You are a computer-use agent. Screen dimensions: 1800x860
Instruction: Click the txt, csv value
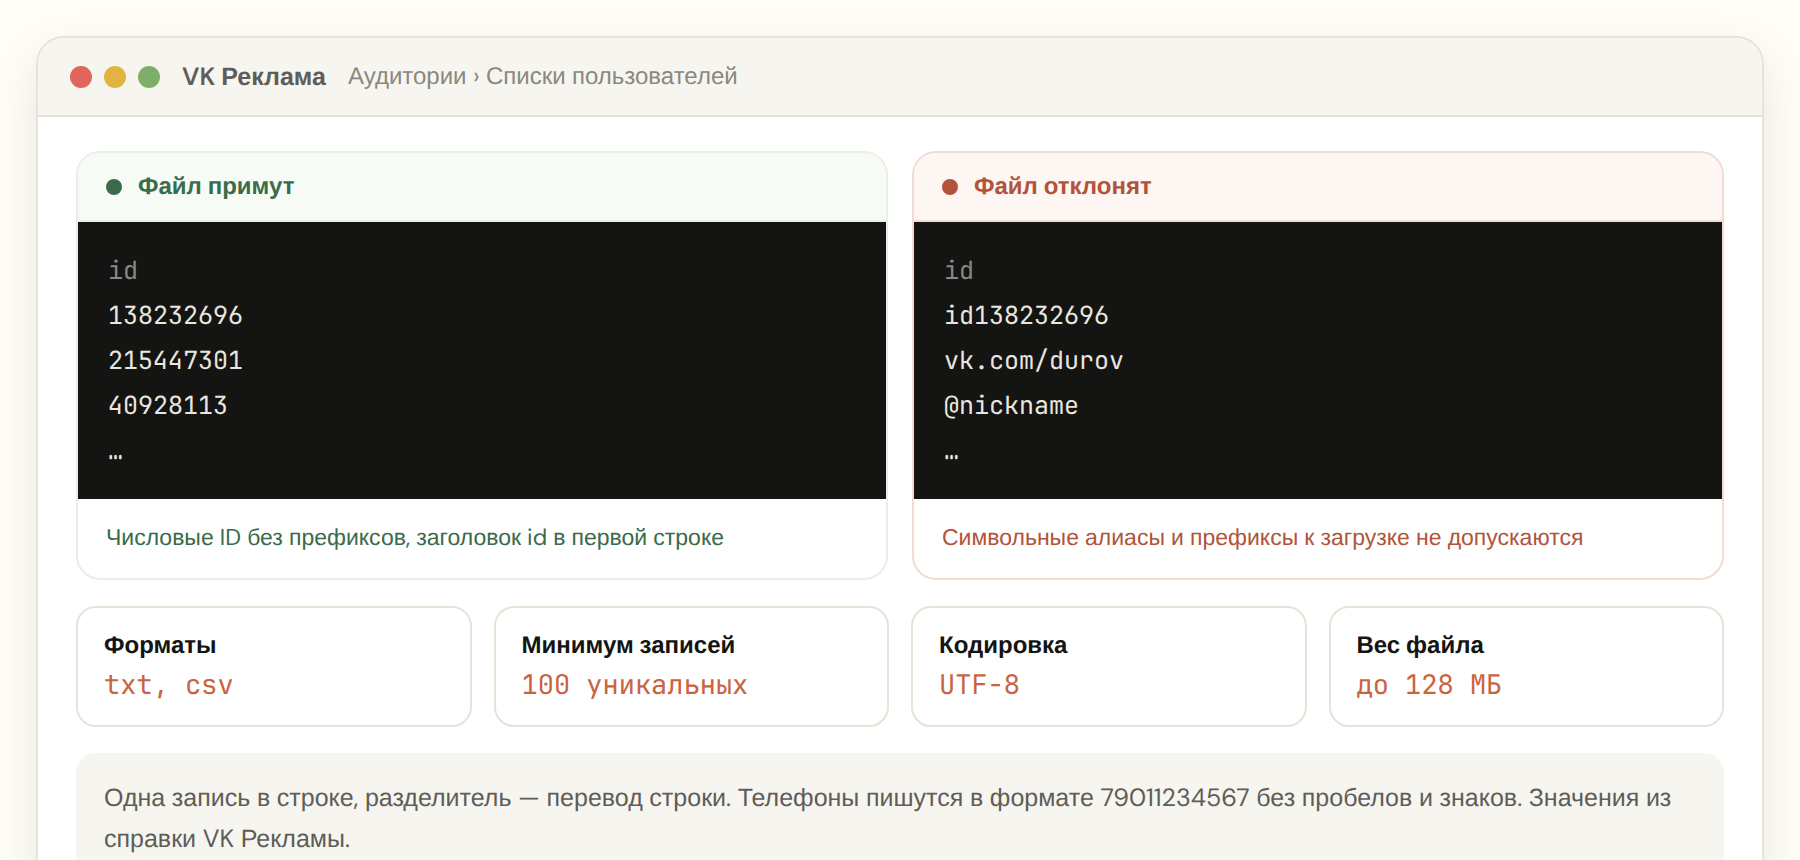[168, 686]
